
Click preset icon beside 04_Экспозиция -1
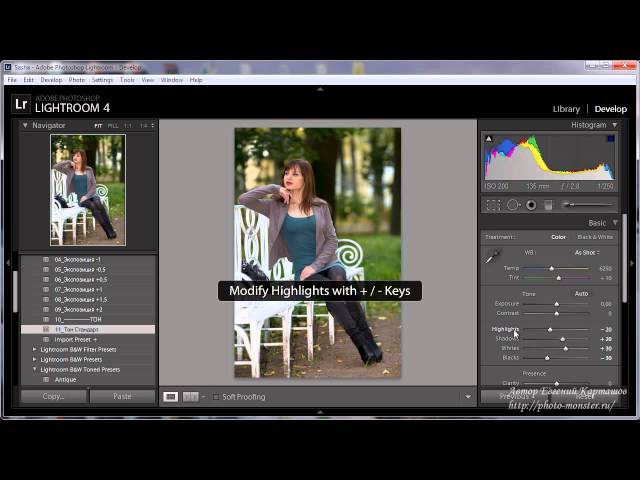point(46,260)
